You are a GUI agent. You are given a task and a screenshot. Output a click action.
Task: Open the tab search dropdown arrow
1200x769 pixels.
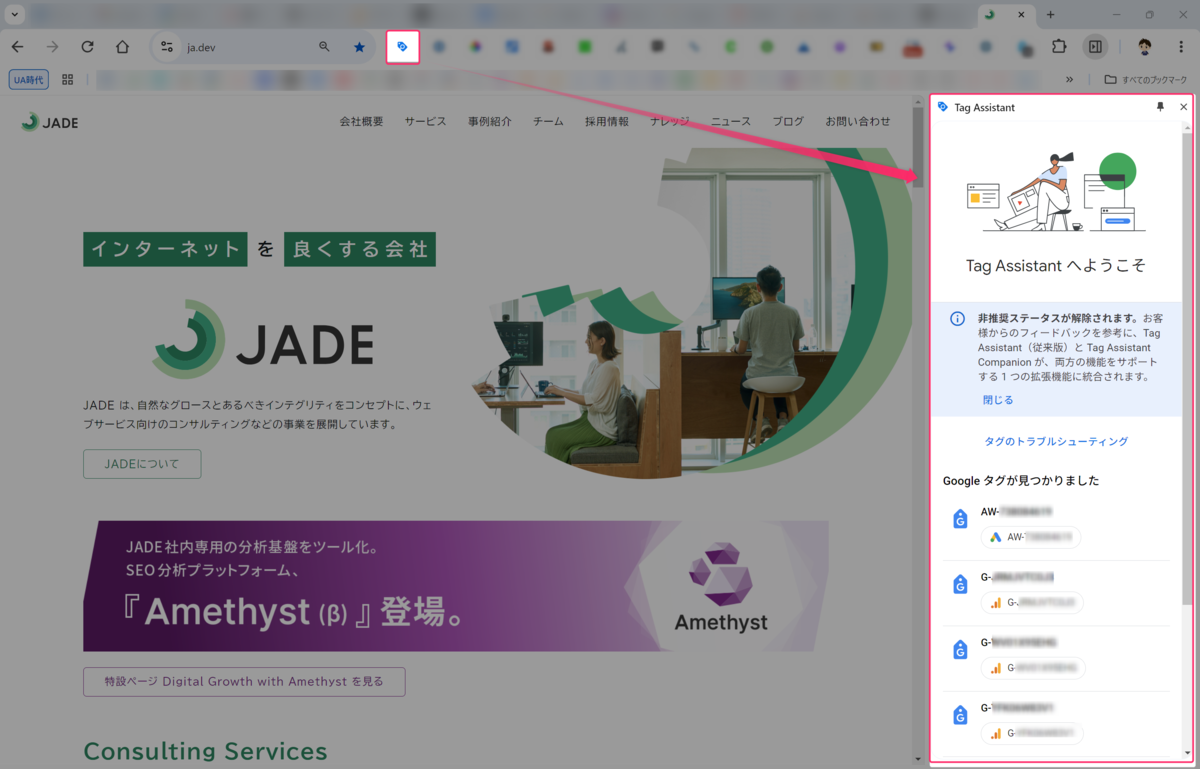(x=15, y=15)
